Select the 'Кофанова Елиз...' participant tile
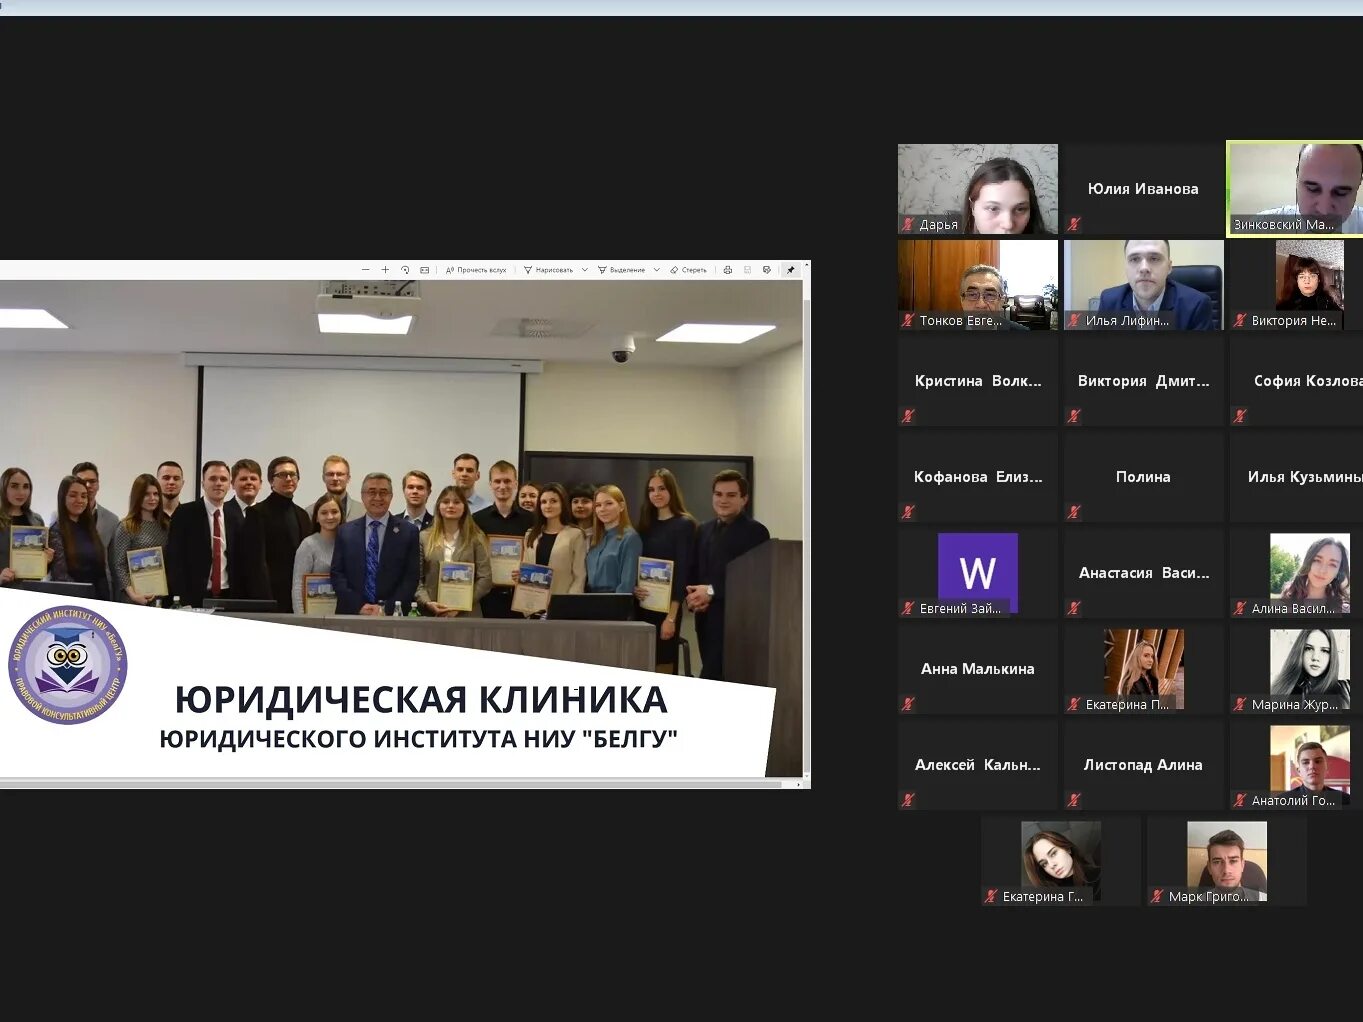Viewport: 1363px width, 1022px height. point(977,477)
